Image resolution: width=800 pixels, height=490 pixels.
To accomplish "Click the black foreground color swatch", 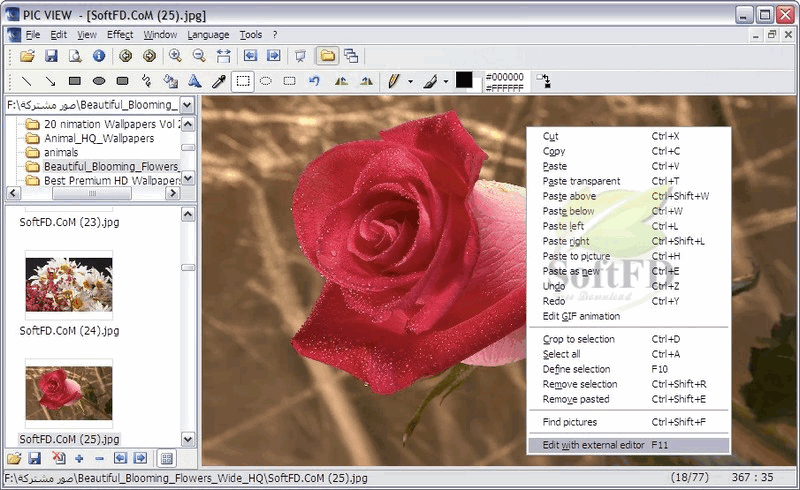I will tap(463, 79).
